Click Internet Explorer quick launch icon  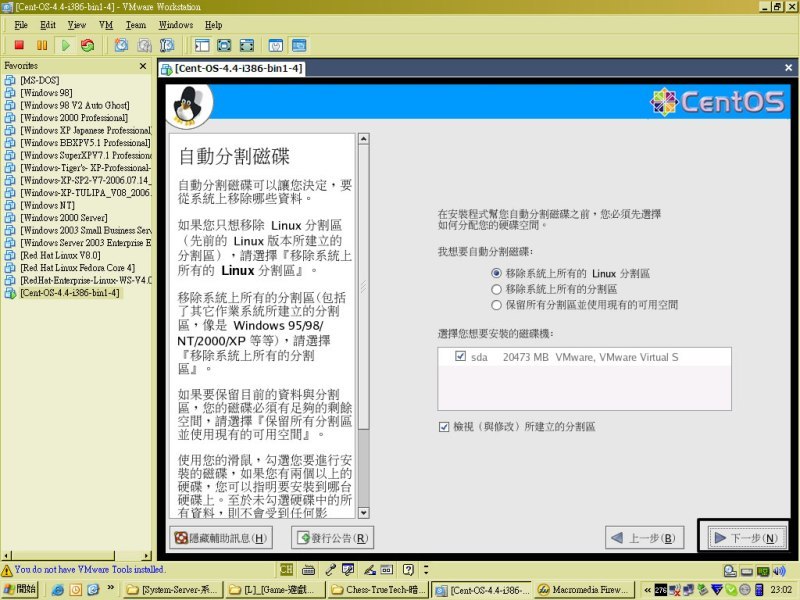(58, 590)
